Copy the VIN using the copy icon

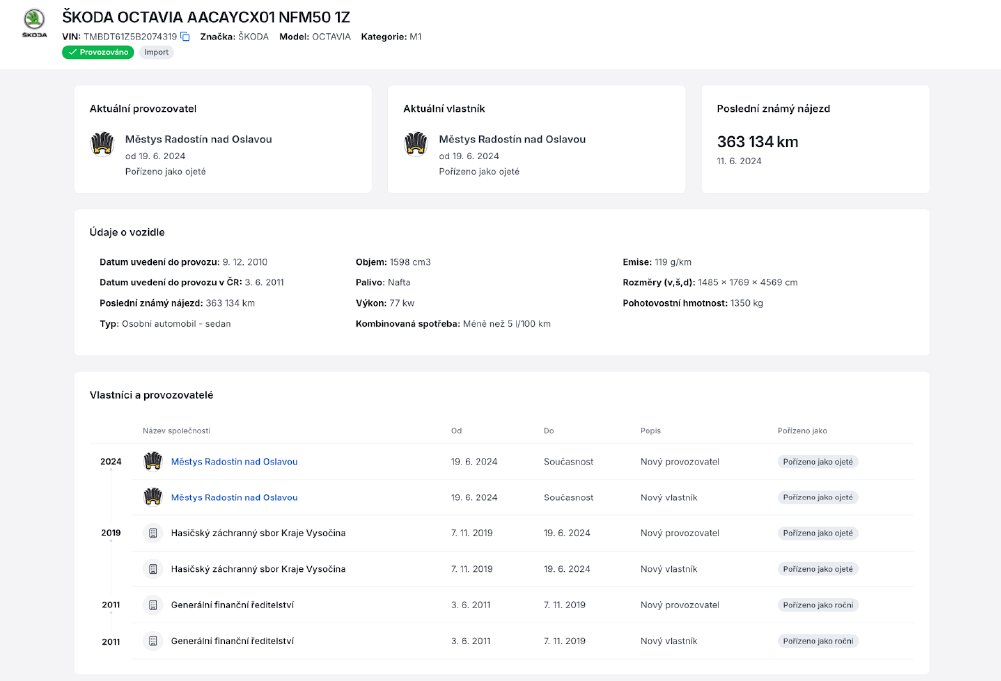click(185, 37)
